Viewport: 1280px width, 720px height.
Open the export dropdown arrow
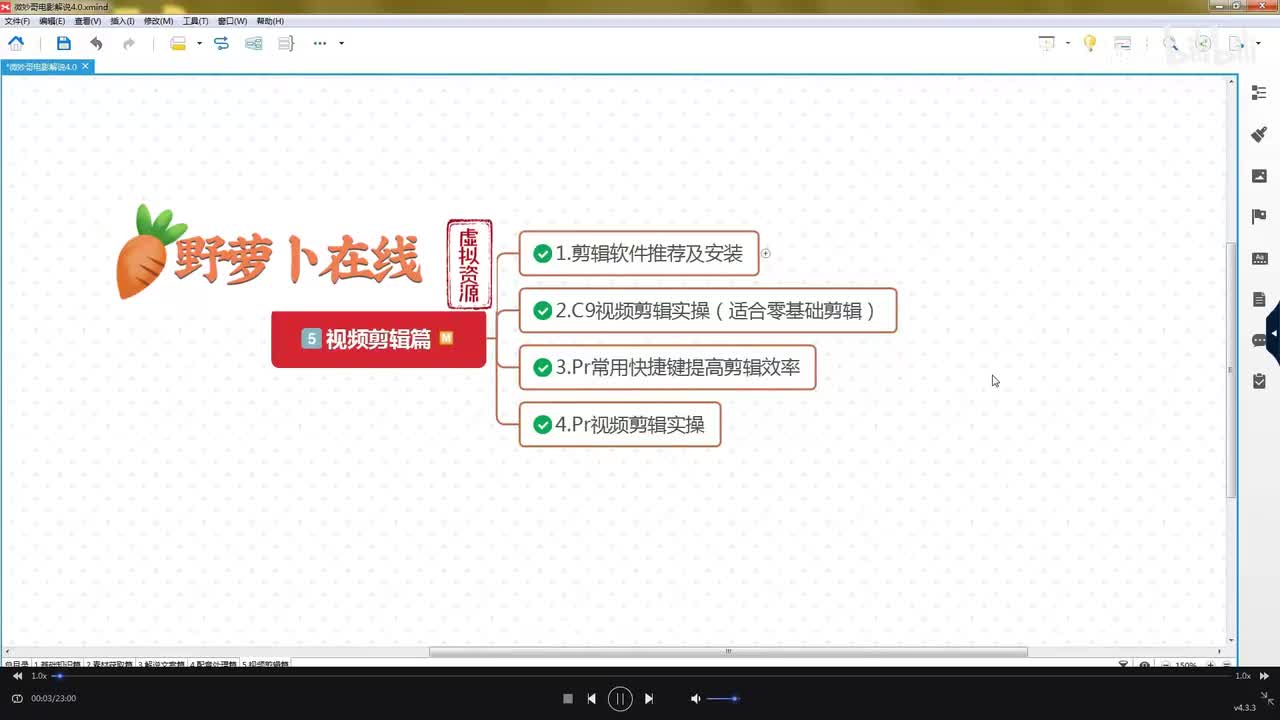tap(1258, 43)
